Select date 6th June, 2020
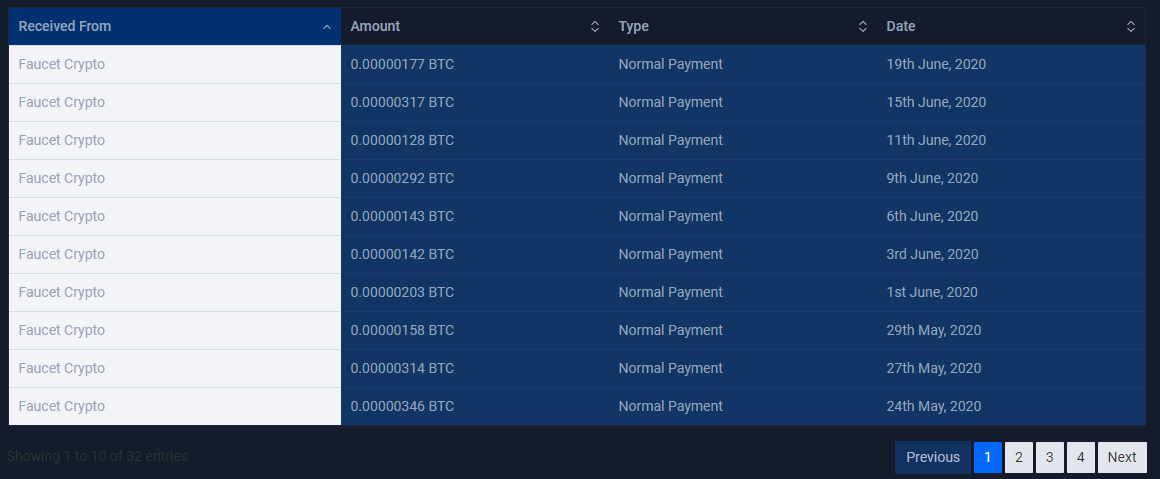 click(932, 216)
